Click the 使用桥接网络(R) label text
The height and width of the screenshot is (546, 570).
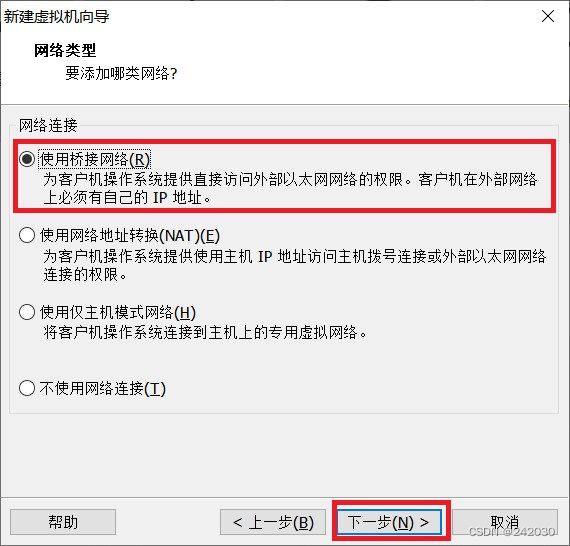(x=95, y=159)
